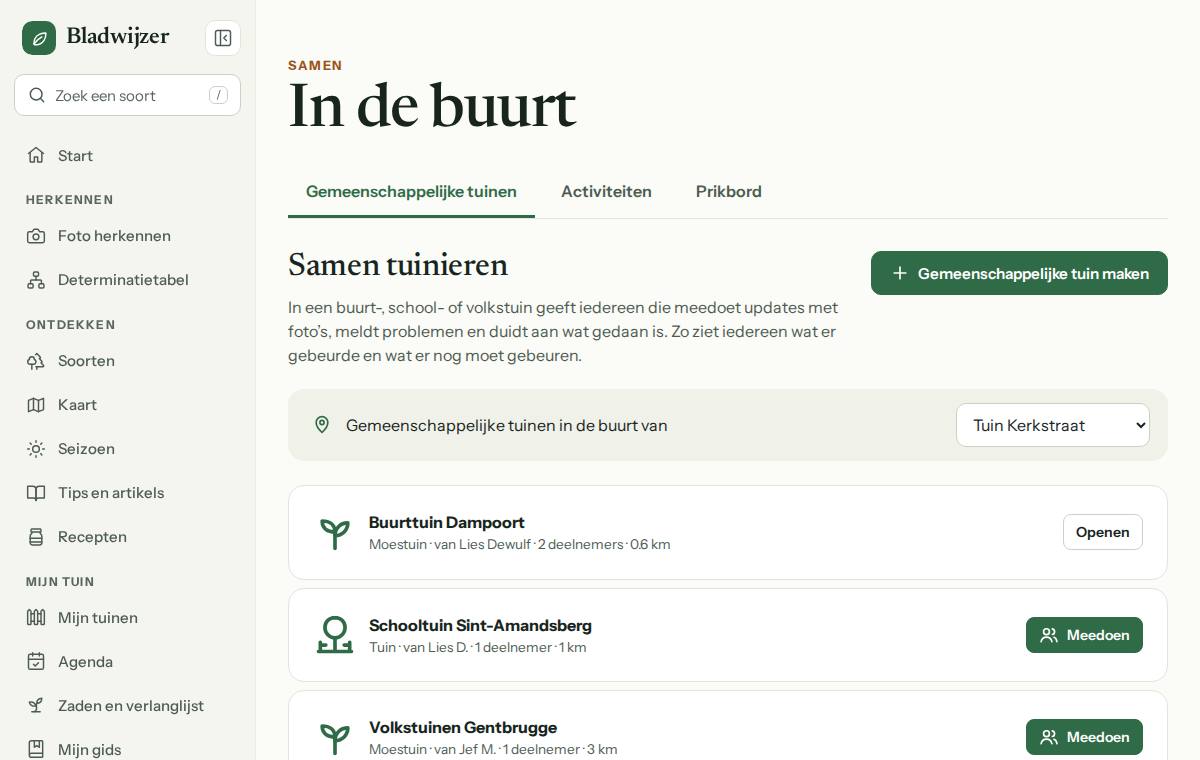Screen dimensions: 1200x760
Task: Go to Recepten
Action: coord(127,537)
